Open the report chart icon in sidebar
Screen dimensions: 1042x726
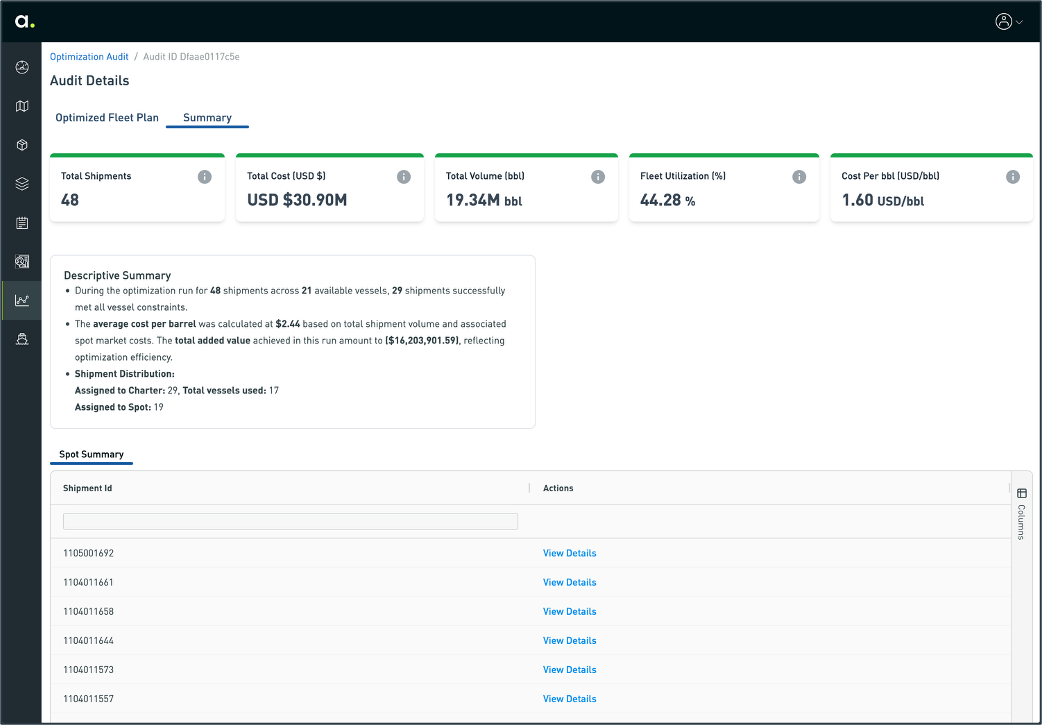(22, 261)
